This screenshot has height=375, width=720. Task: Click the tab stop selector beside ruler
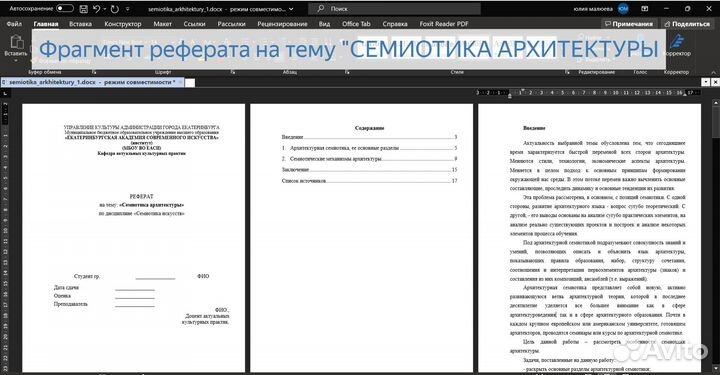tap(5, 94)
